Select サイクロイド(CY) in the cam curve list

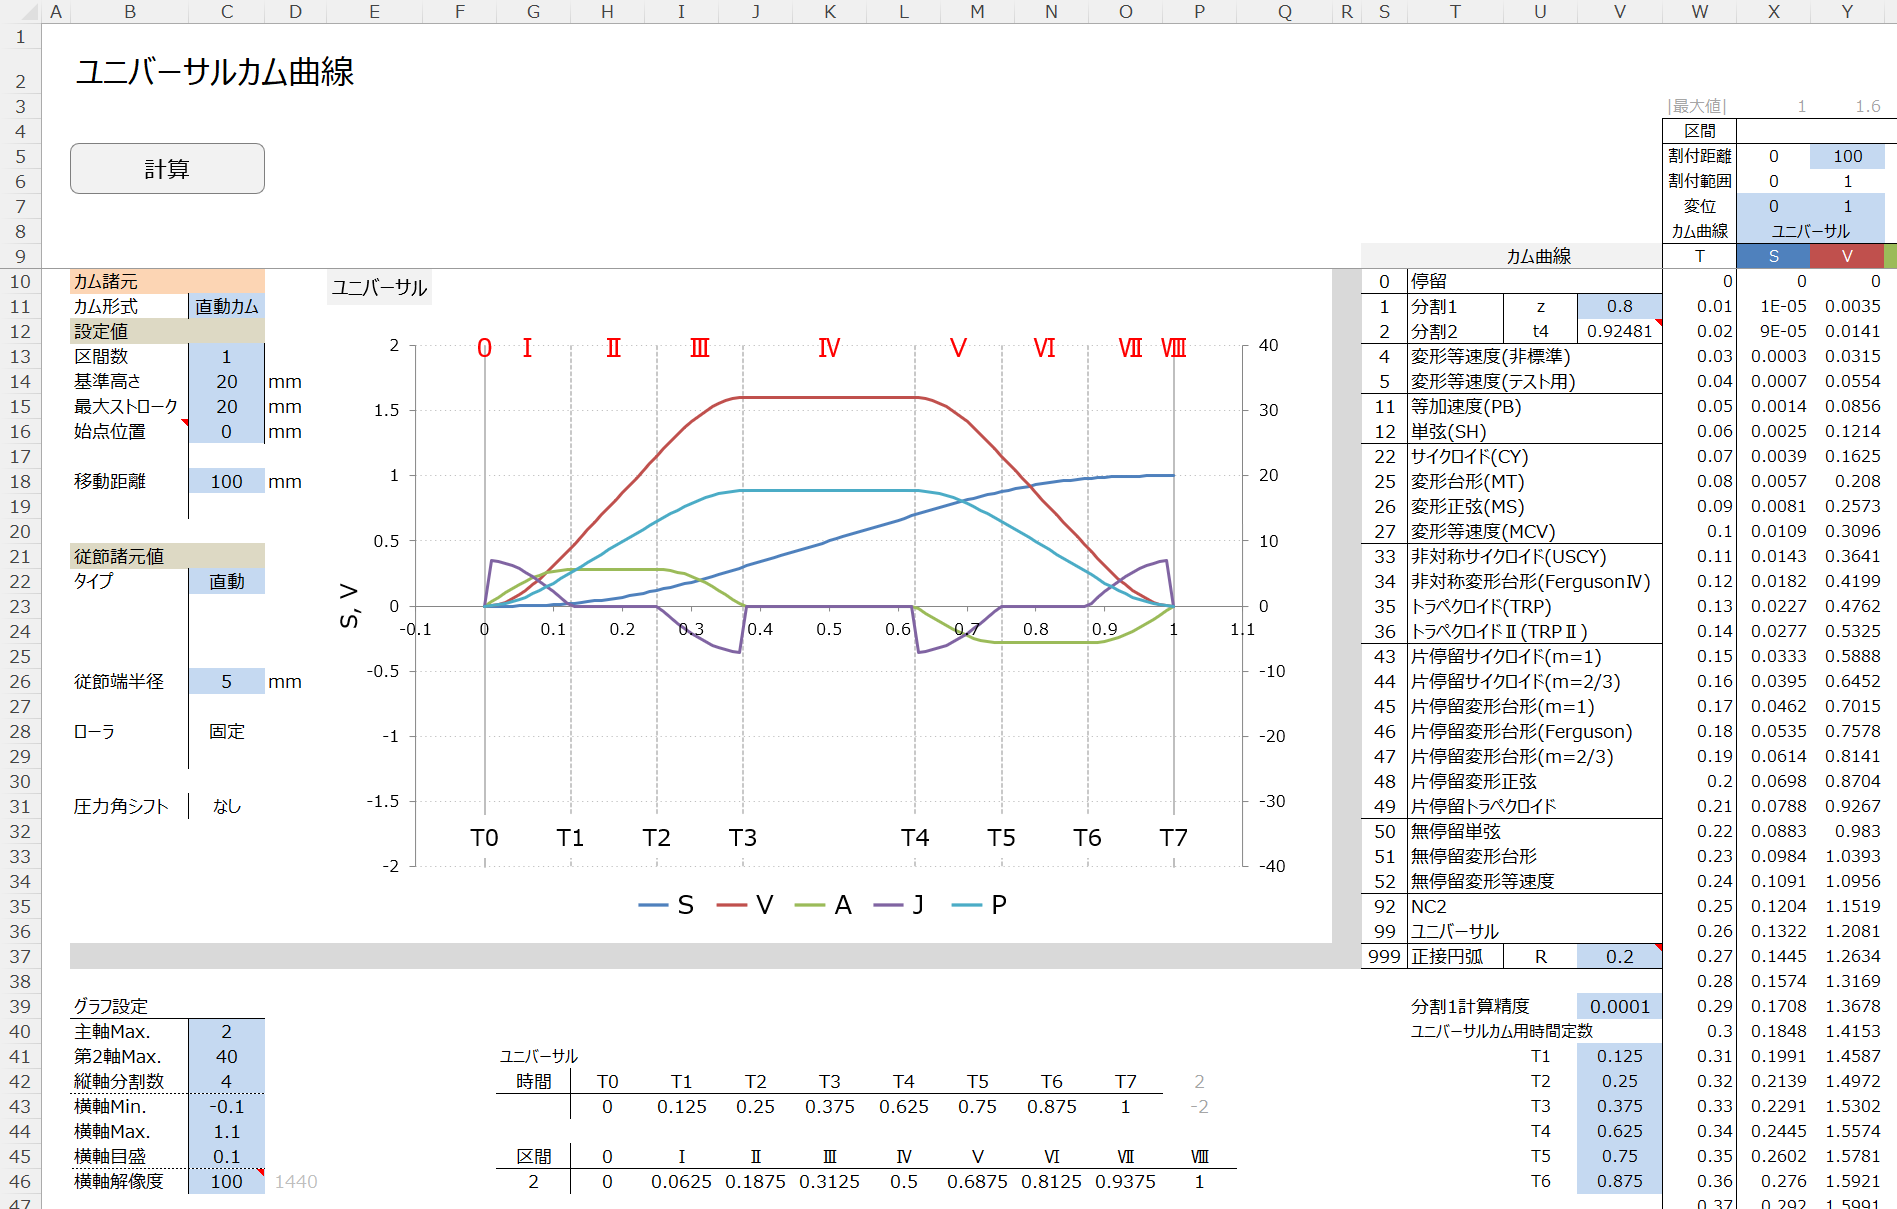pyautogui.click(x=1469, y=457)
